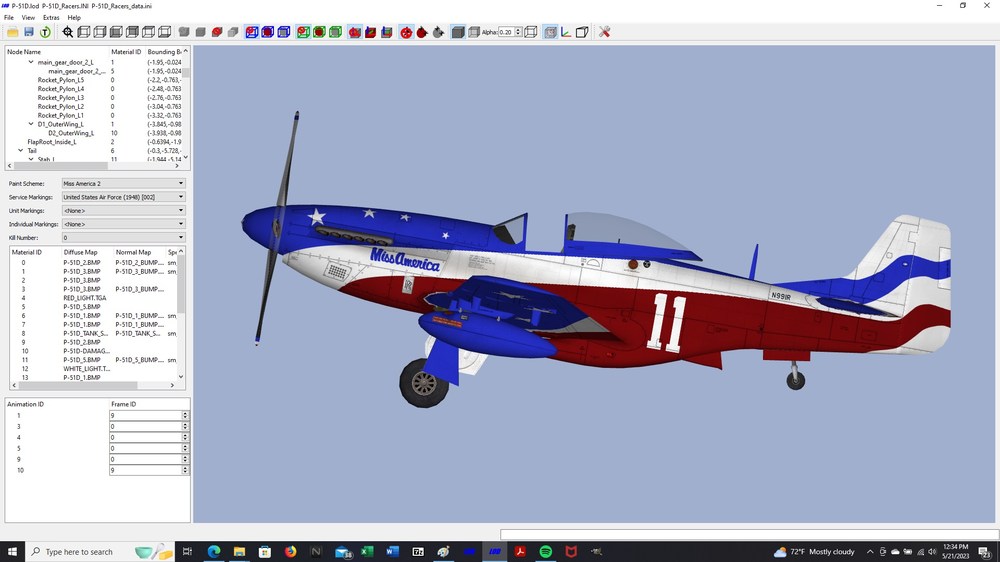Click the dark red bomb icon without highlight
Viewport: 1000px width, 562px height.
pyautogui.click(x=422, y=32)
